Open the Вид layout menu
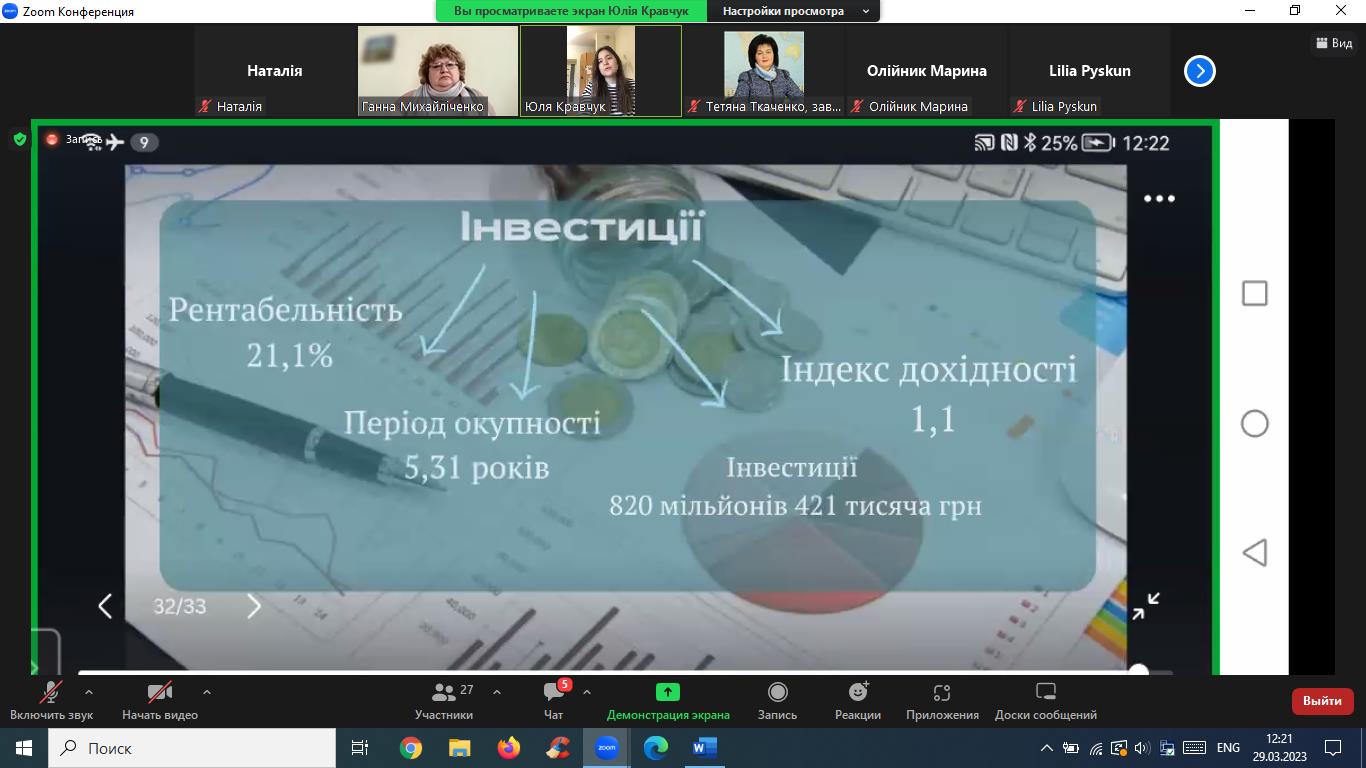The height and width of the screenshot is (768, 1366). point(1334,43)
